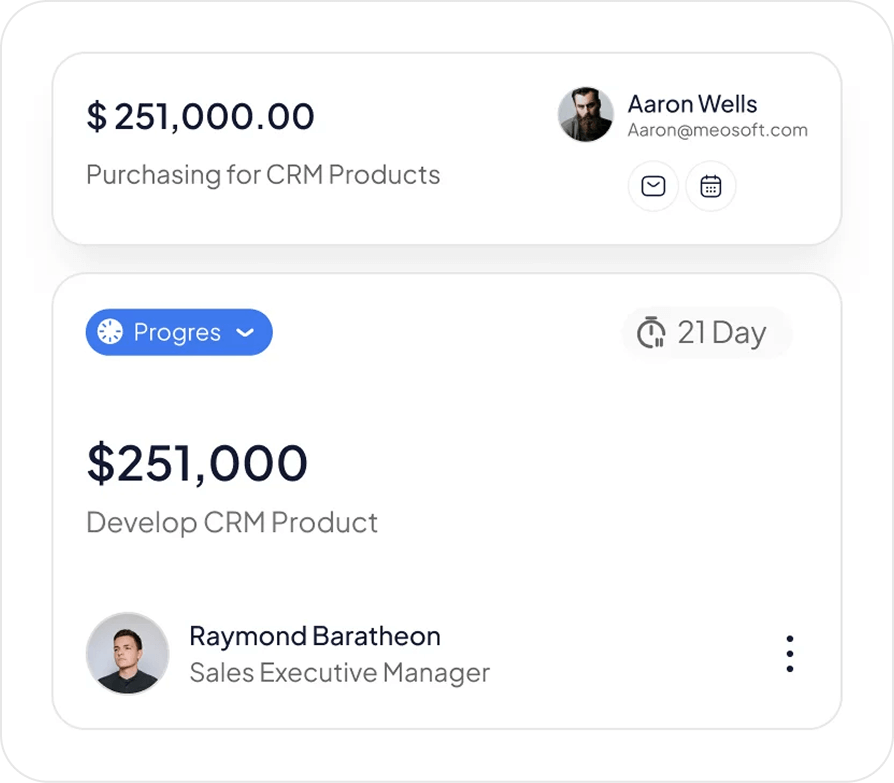Viewport: 894px width, 783px height.
Task: Click the 21 Day duration text
Action: (721, 332)
